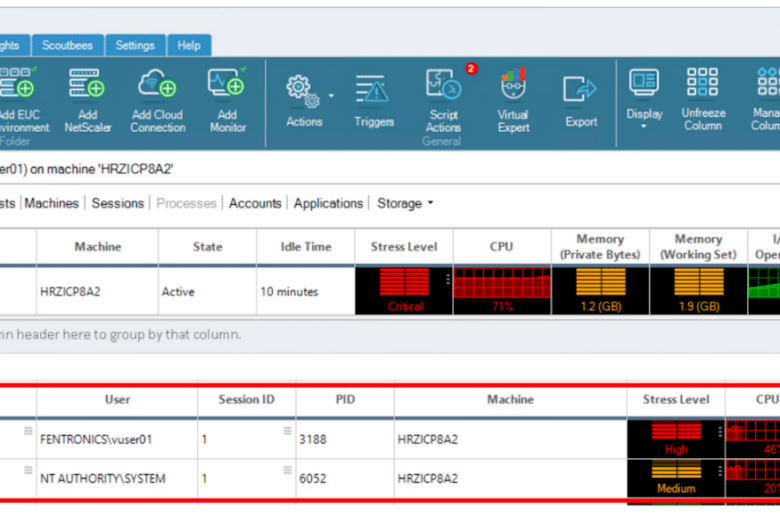Go to the Machines view
780x516 pixels.
52,204
